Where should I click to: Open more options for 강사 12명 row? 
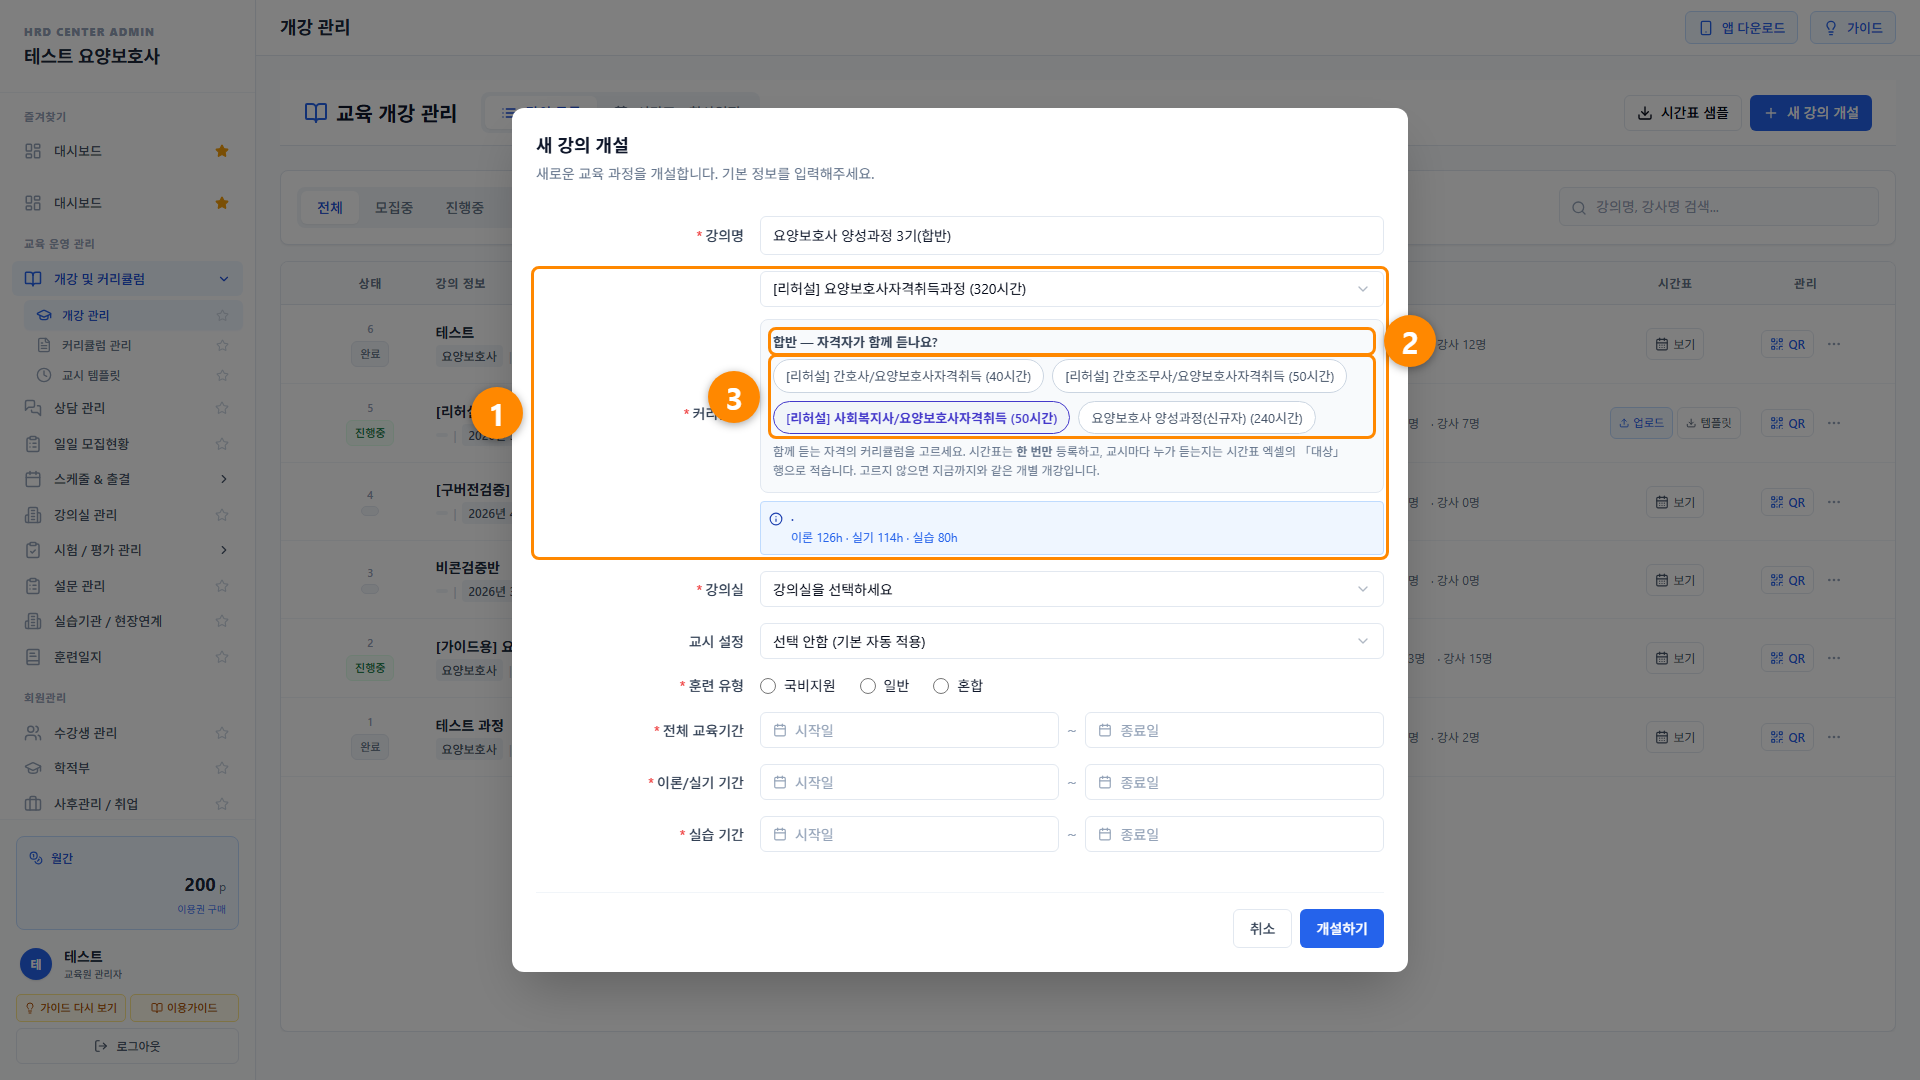(1834, 344)
